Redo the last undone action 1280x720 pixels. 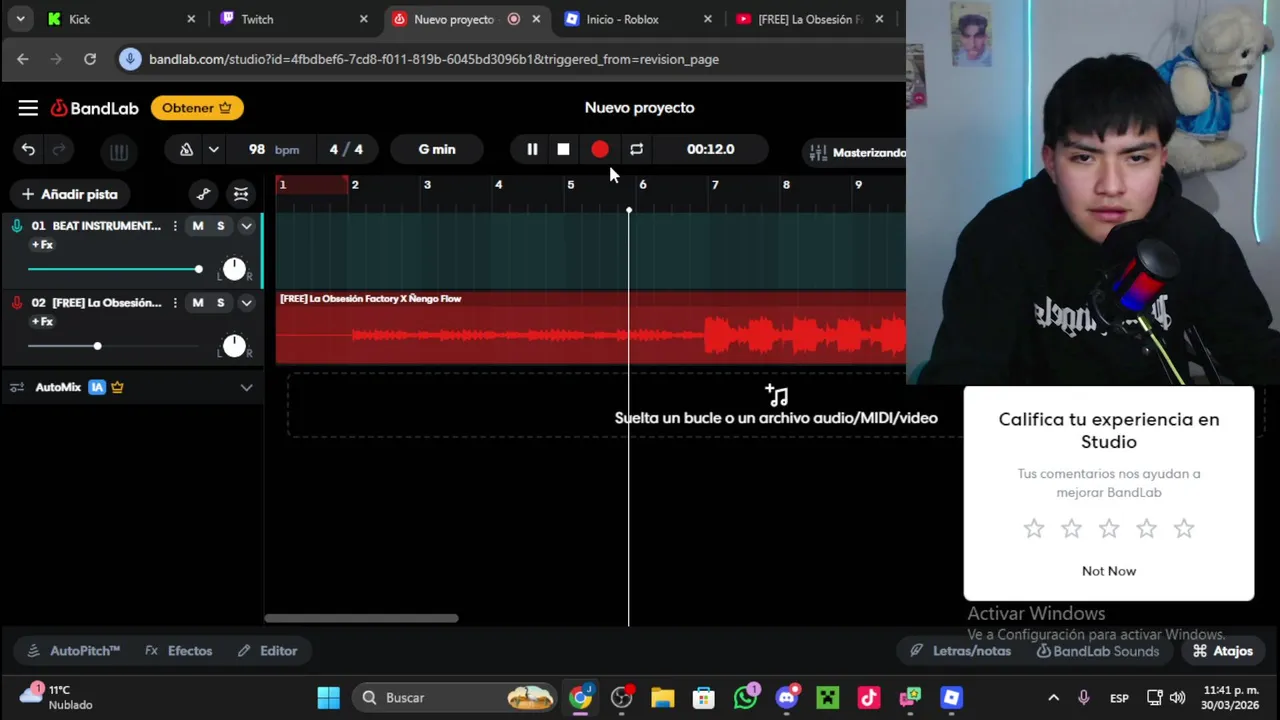[59, 150]
